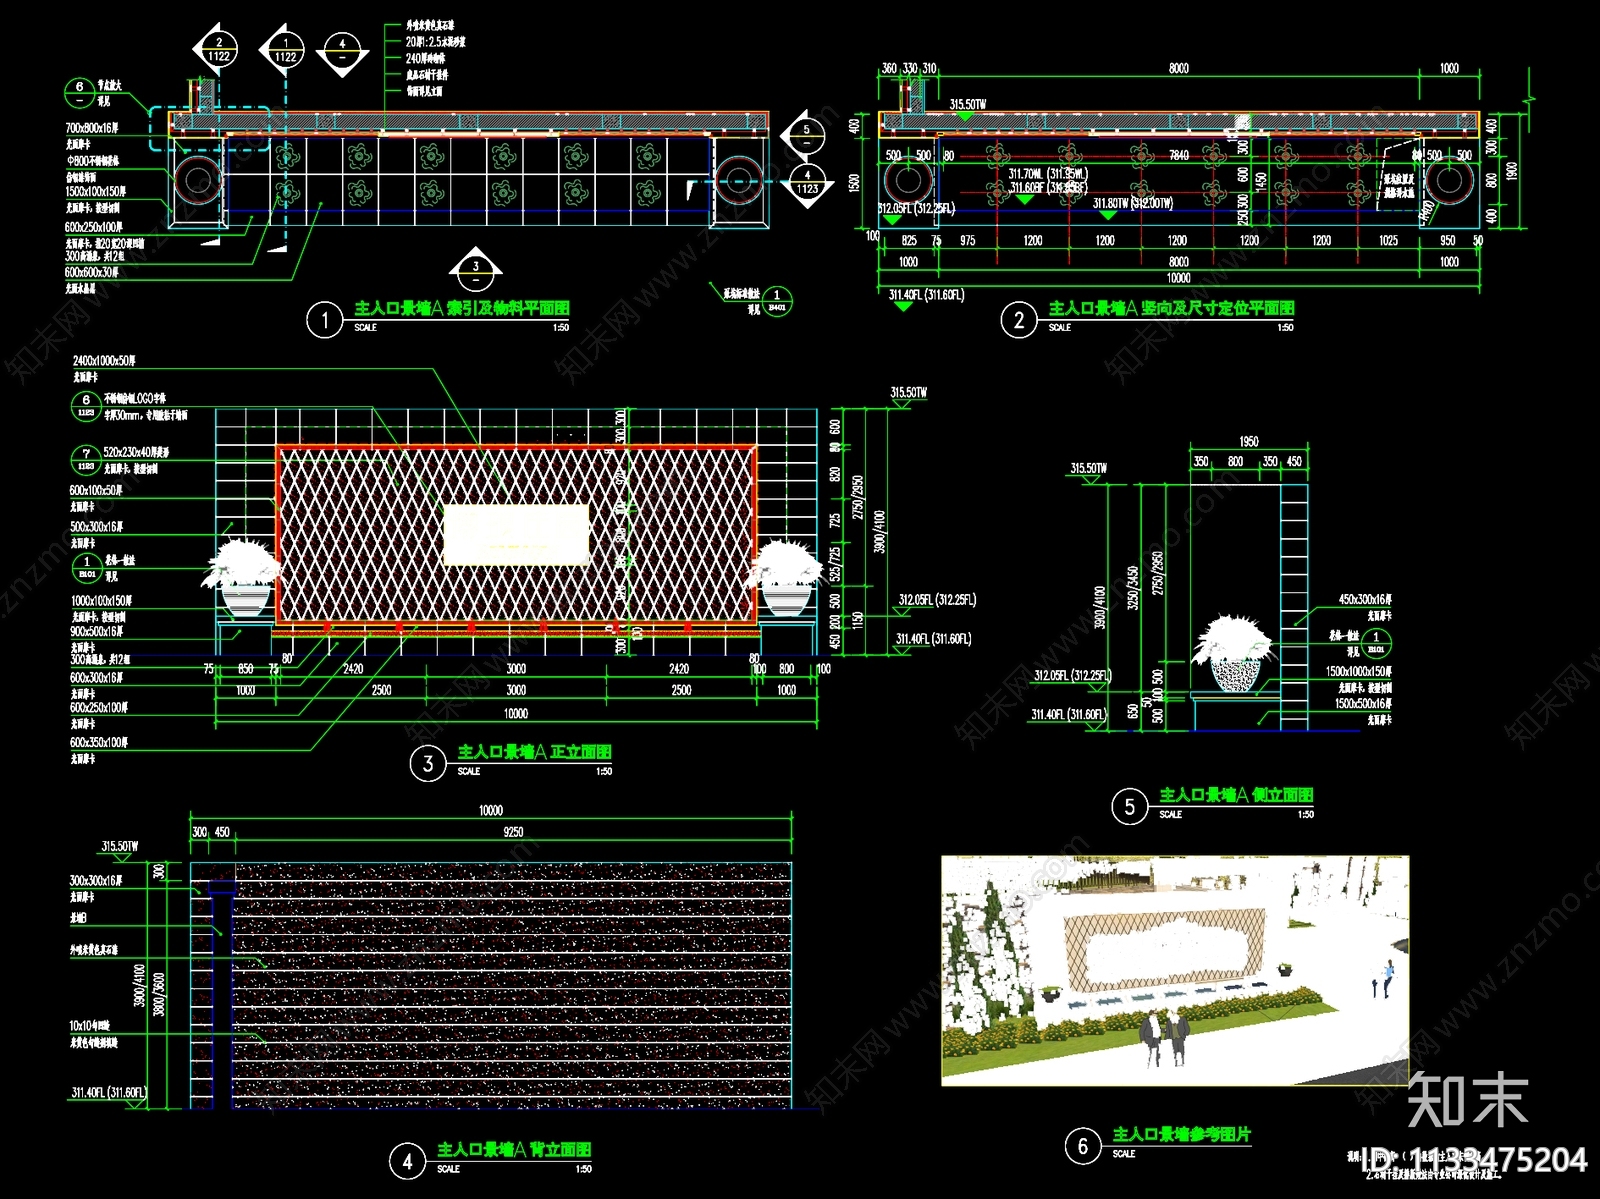Click the 240 wall layer note above plan
The height and width of the screenshot is (1199, 1600).
pyautogui.click(x=426, y=59)
